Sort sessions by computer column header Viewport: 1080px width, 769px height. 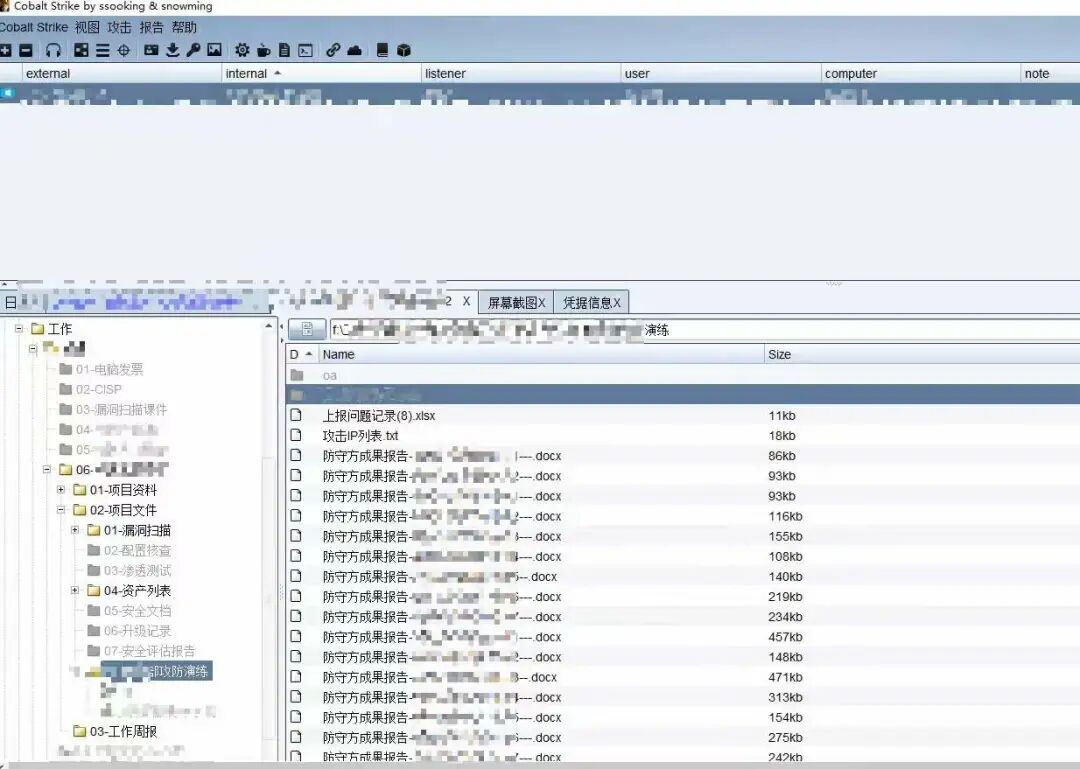pyautogui.click(x=921, y=74)
